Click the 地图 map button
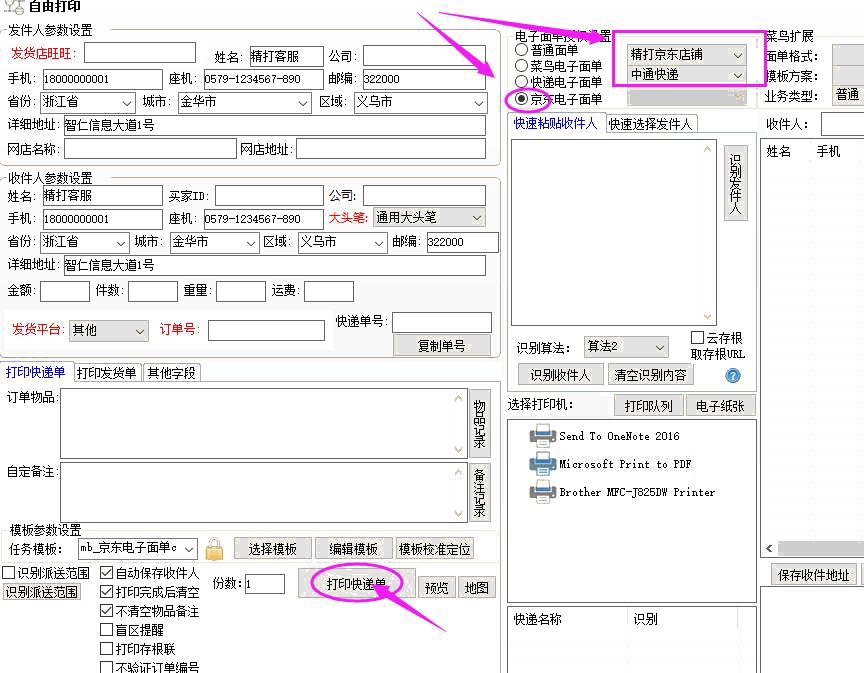 pos(476,587)
